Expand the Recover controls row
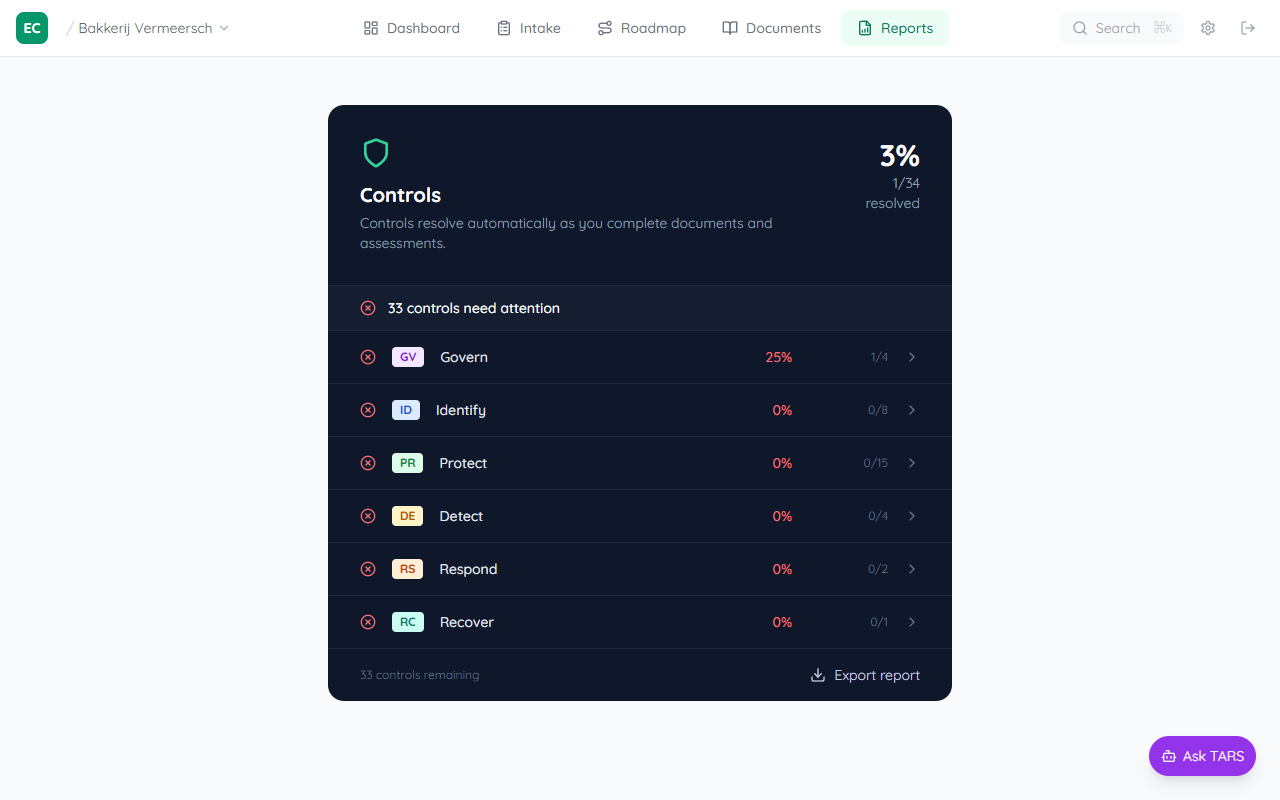Image resolution: width=1280 pixels, height=800 pixels. click(911, 622)
